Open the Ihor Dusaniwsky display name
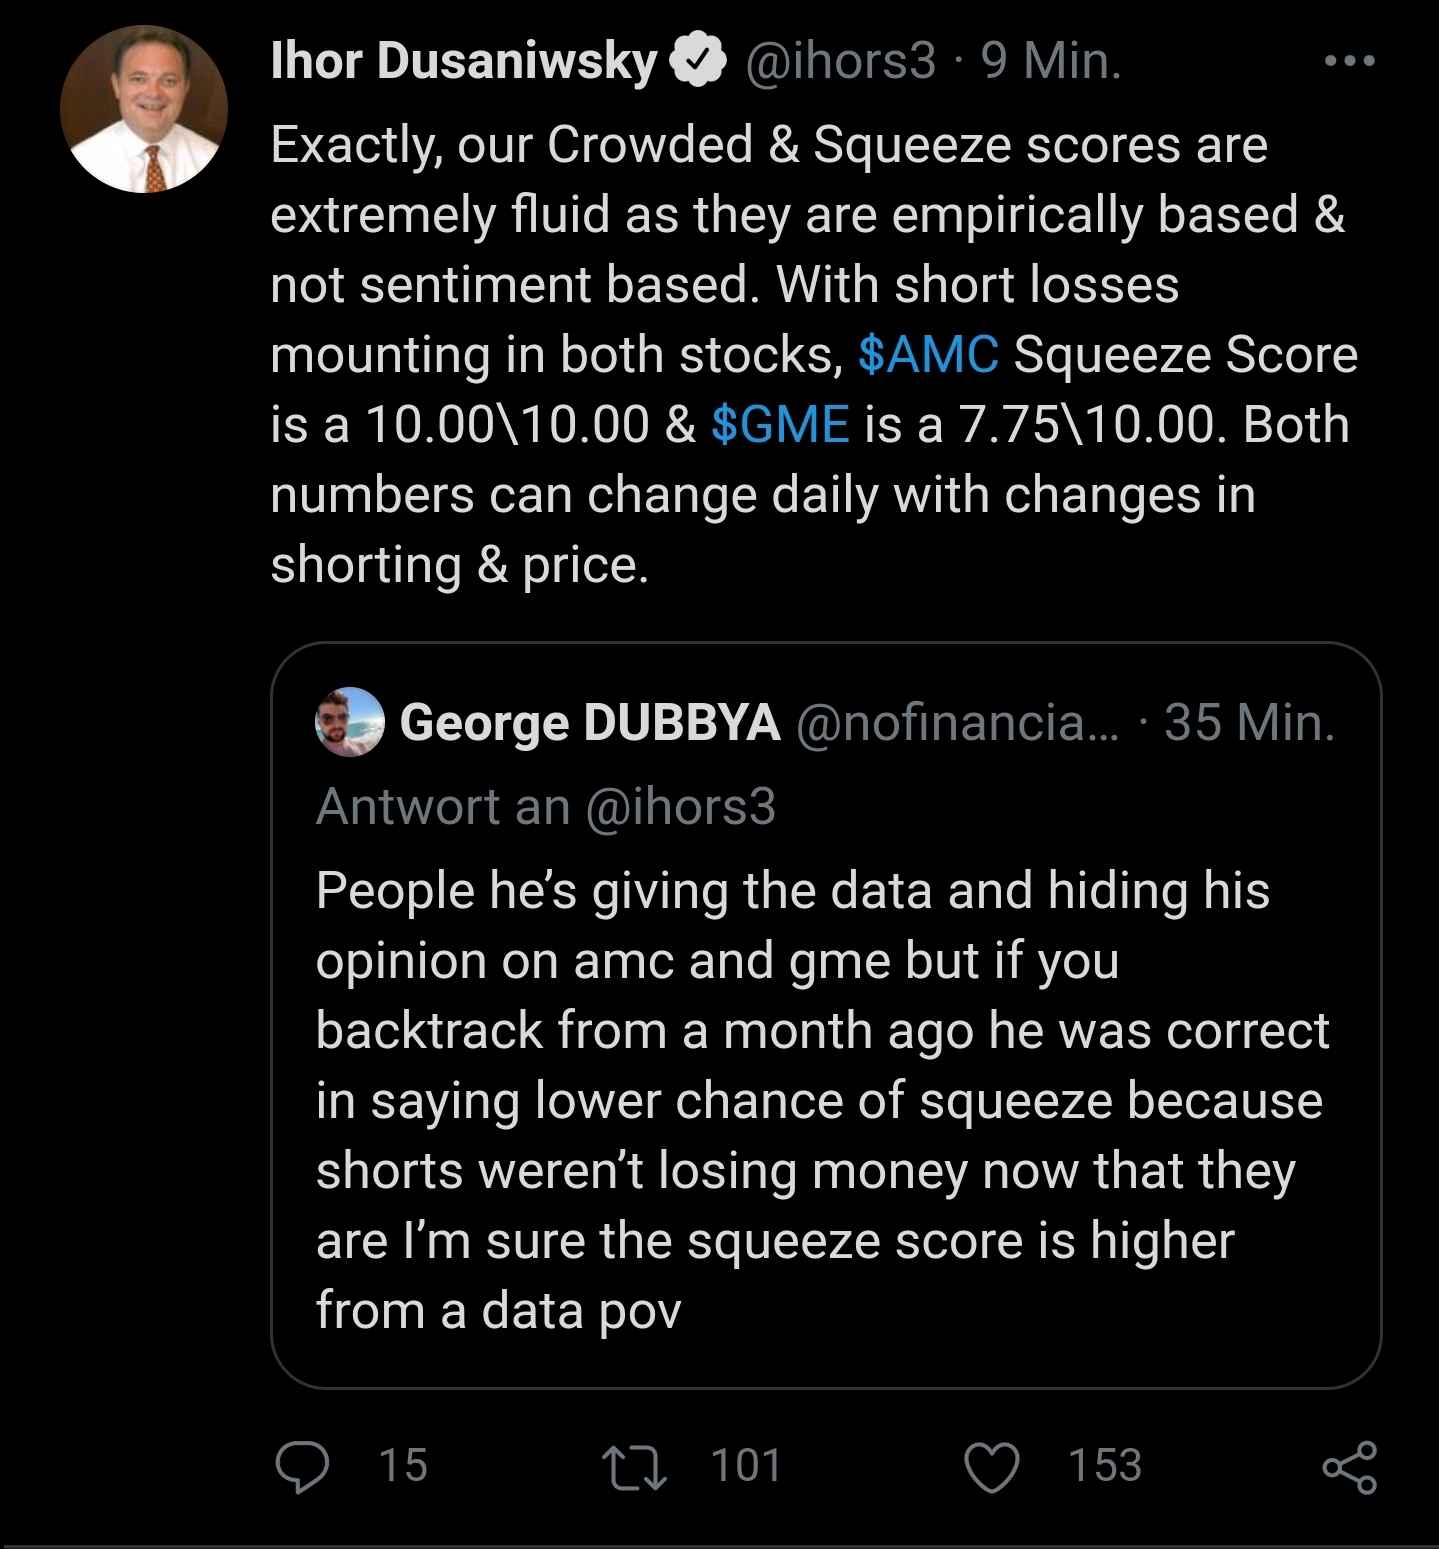This screenshot has width=1439, height=1549. [x=464, y=62]
